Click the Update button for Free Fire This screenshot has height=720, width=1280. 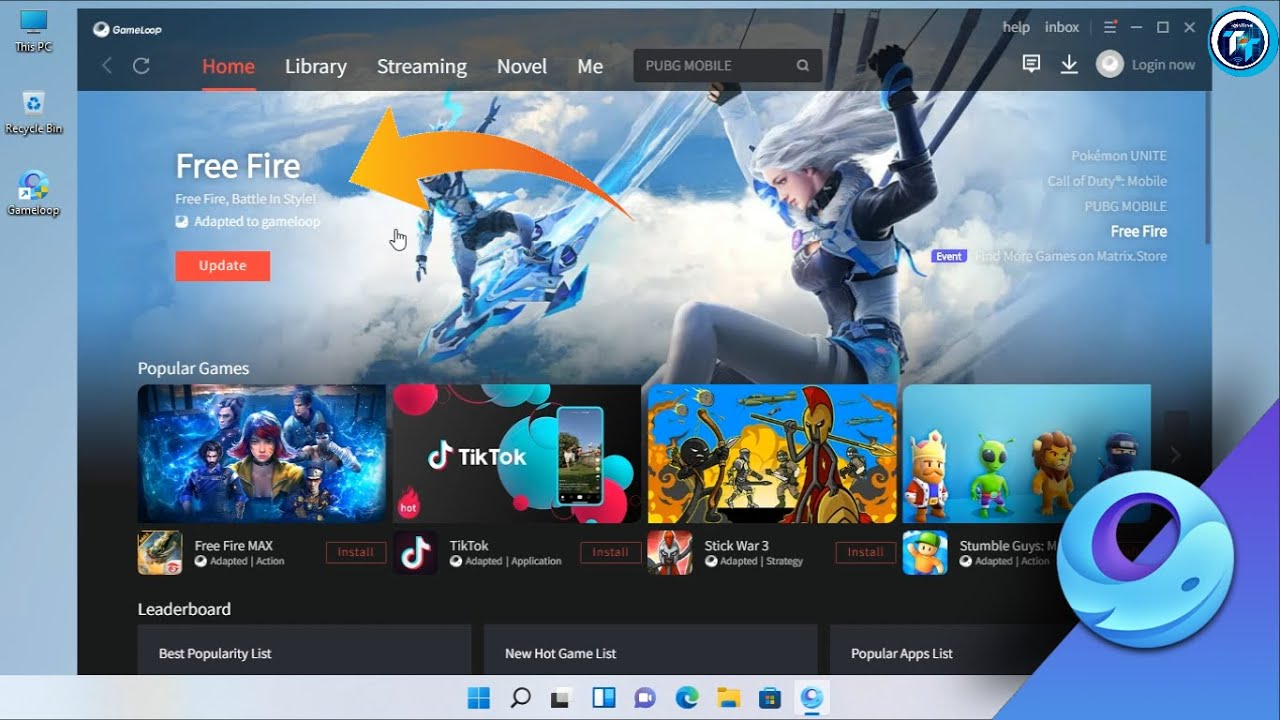222,265
